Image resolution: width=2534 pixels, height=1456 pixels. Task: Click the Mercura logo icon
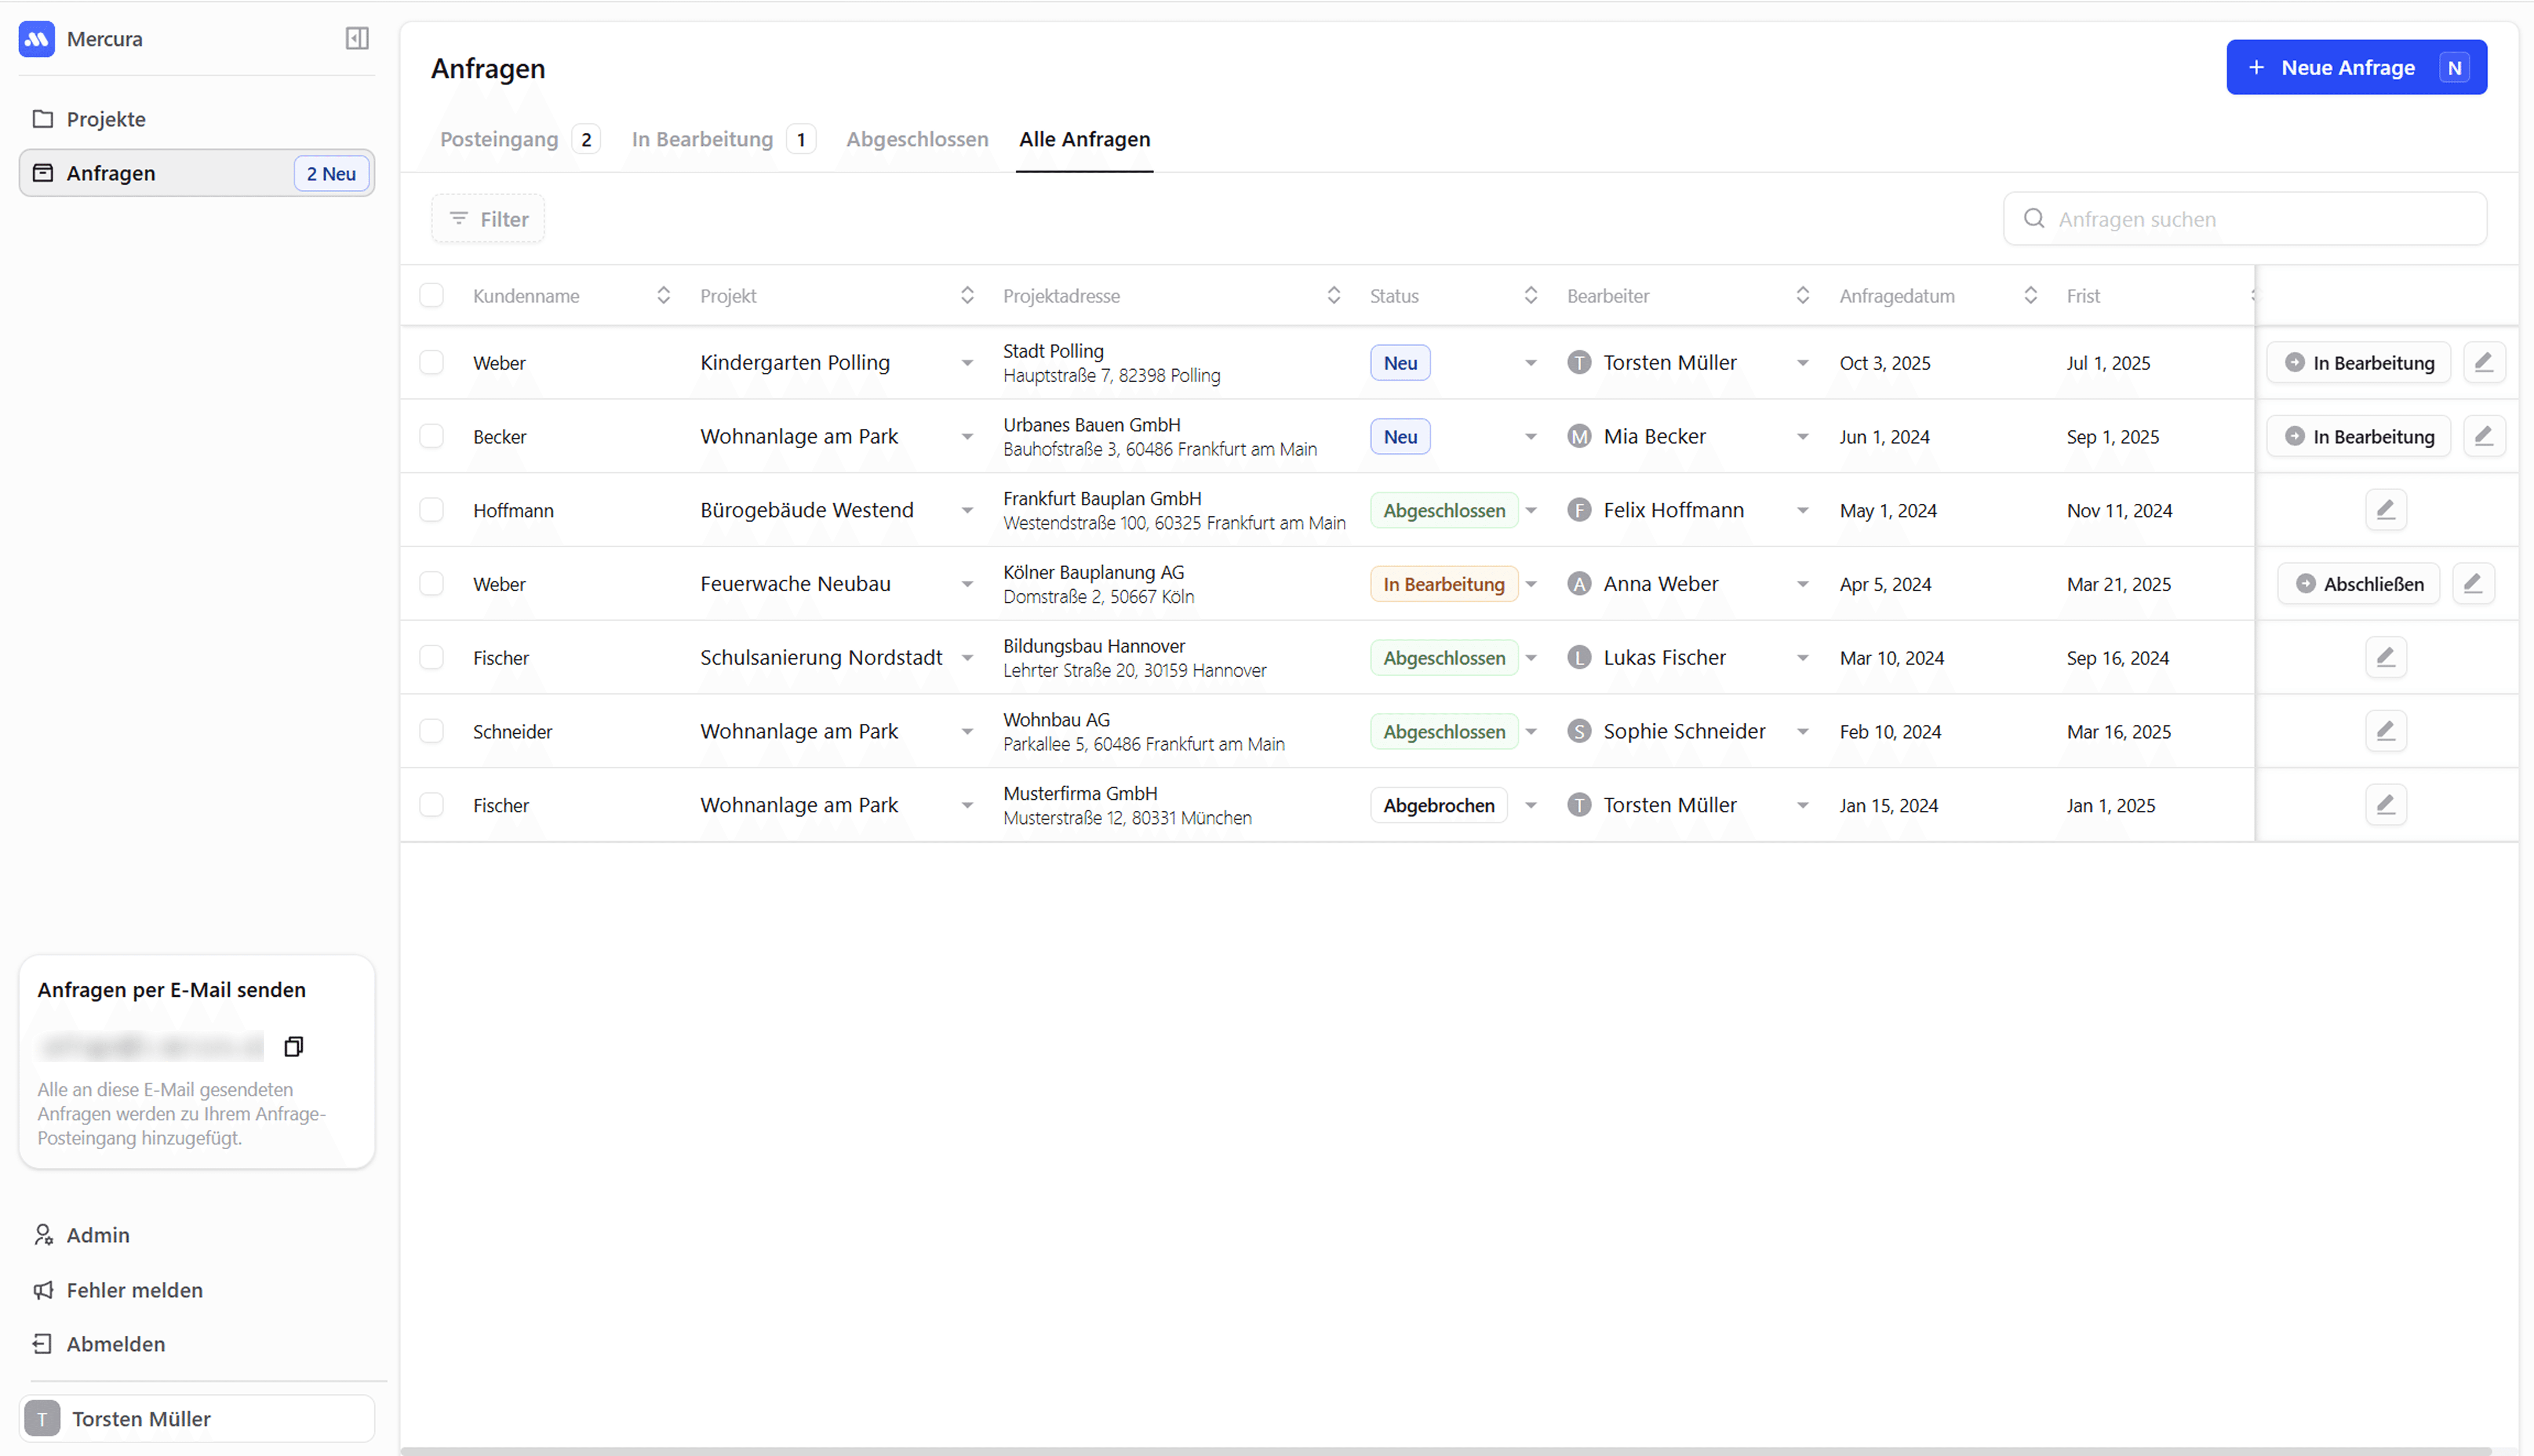point(37,39)
